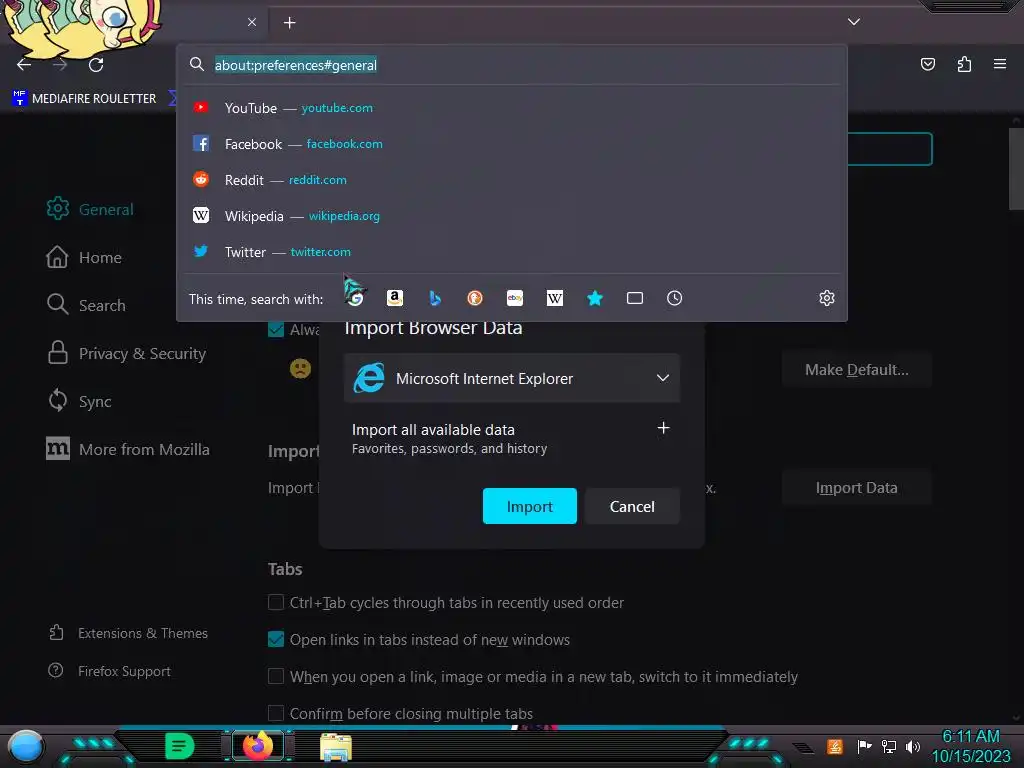Open More from Mozilla category
1024x768 pixels.
click(x=128, y=449)
